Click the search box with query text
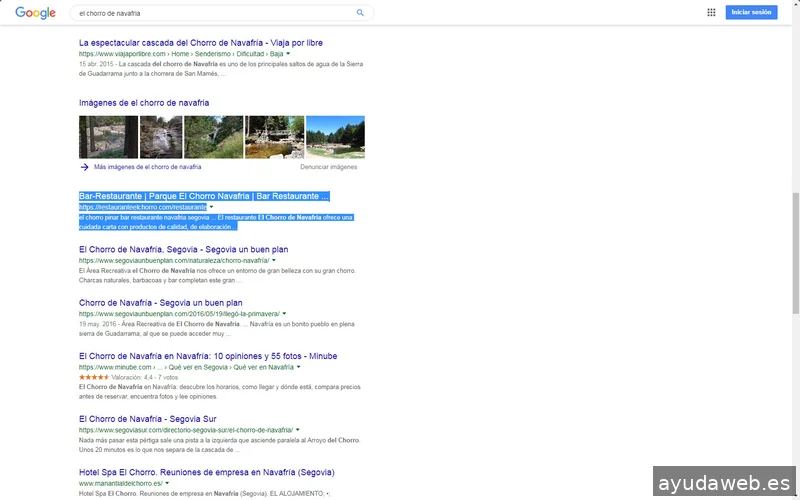The height and width of the screenshot is (500, 800). 210,13
